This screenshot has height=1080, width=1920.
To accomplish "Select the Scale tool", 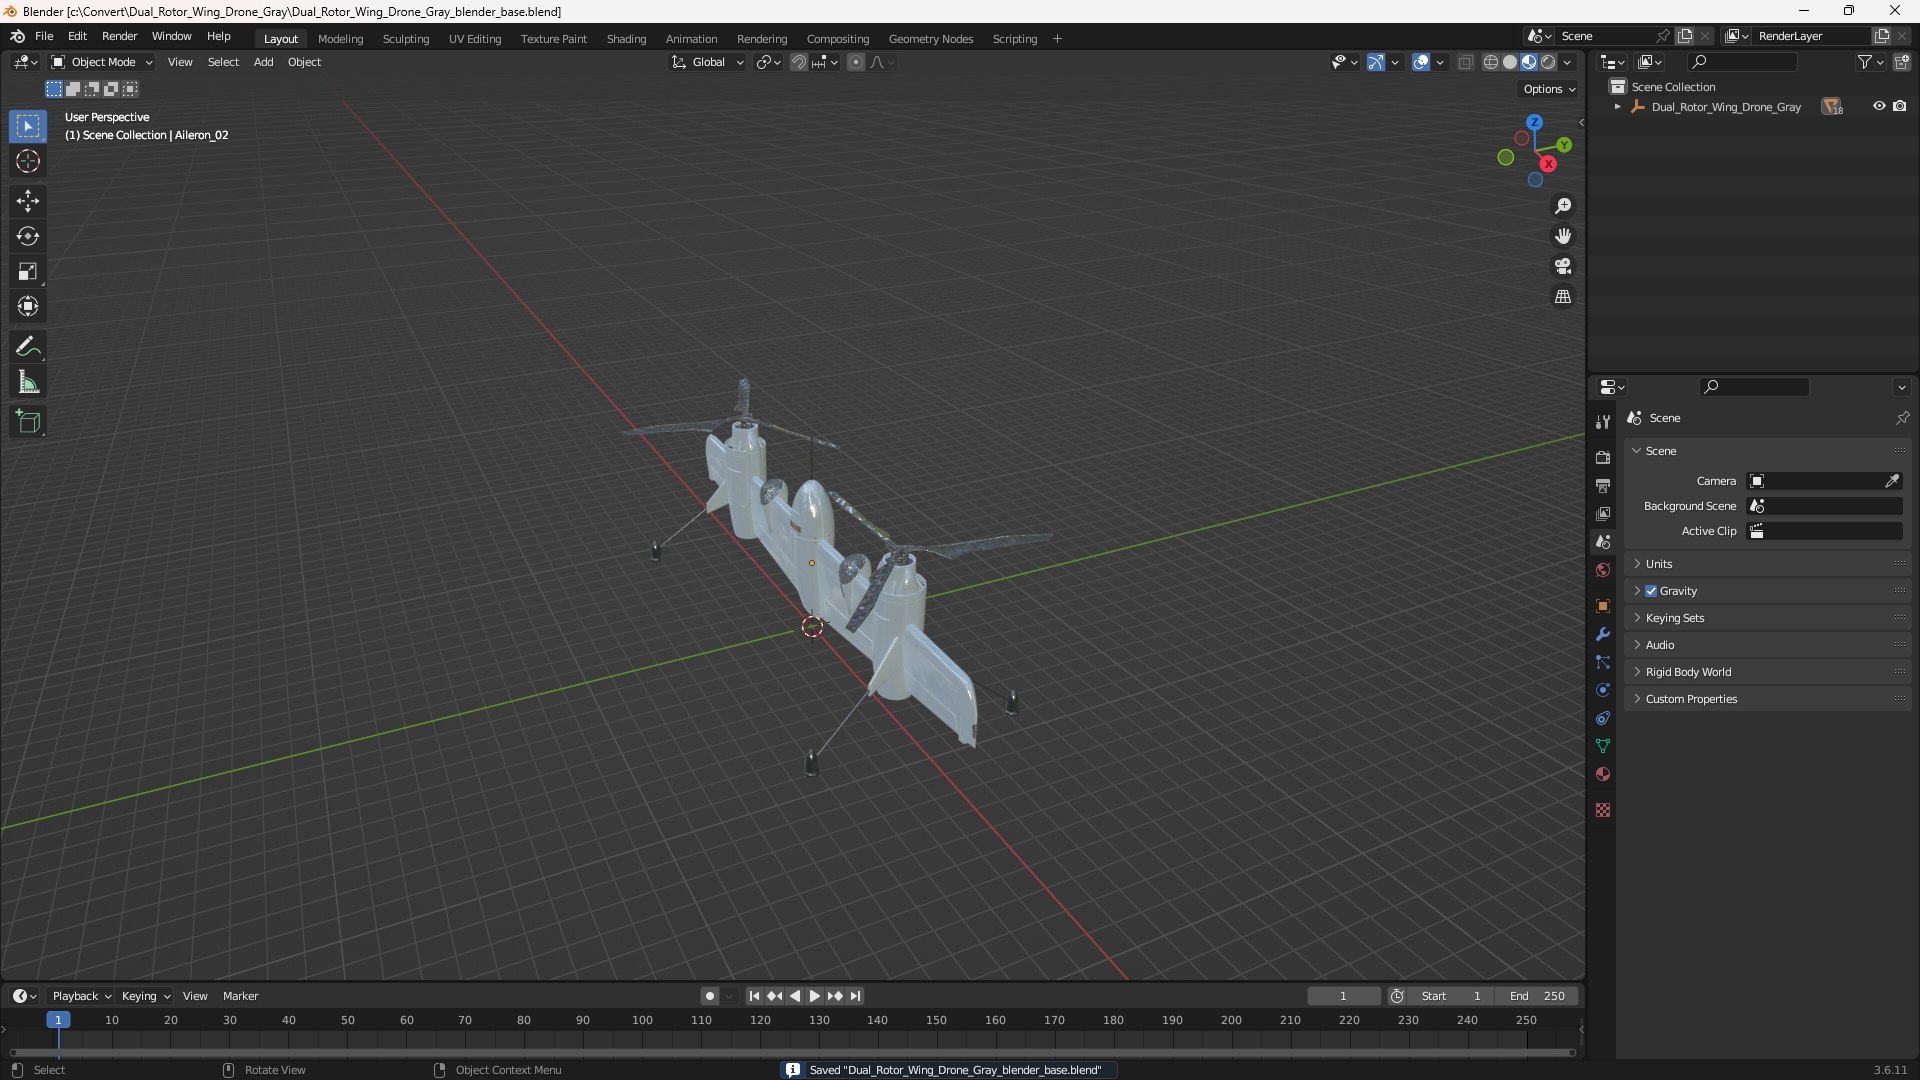I will click(28, 271).
